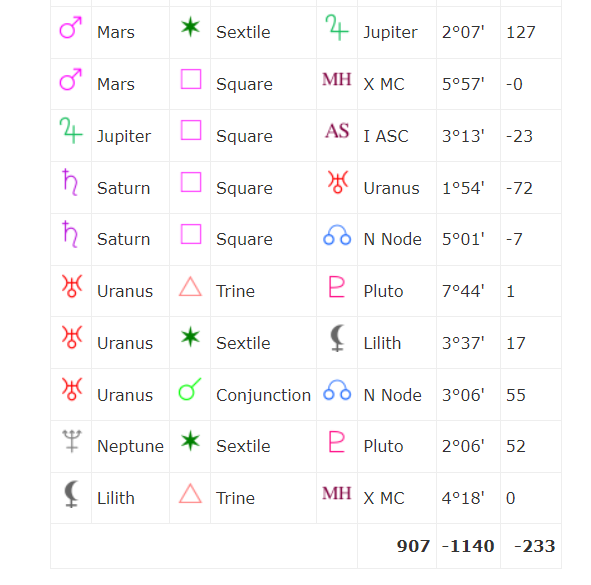Click the Pluto symbol in the Neptune Sextile row

337,442
